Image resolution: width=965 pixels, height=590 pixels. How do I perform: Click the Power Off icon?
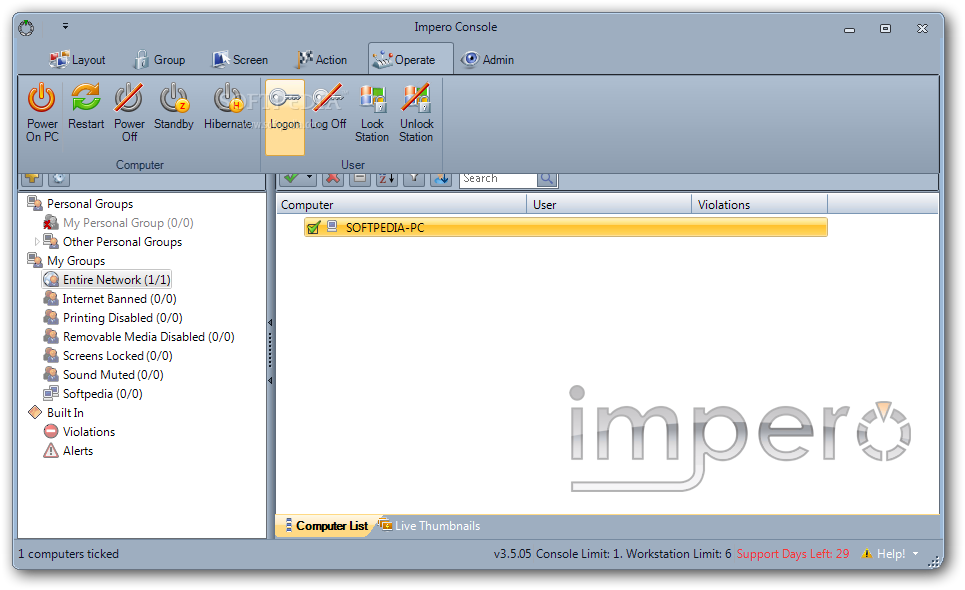point(129,98)
